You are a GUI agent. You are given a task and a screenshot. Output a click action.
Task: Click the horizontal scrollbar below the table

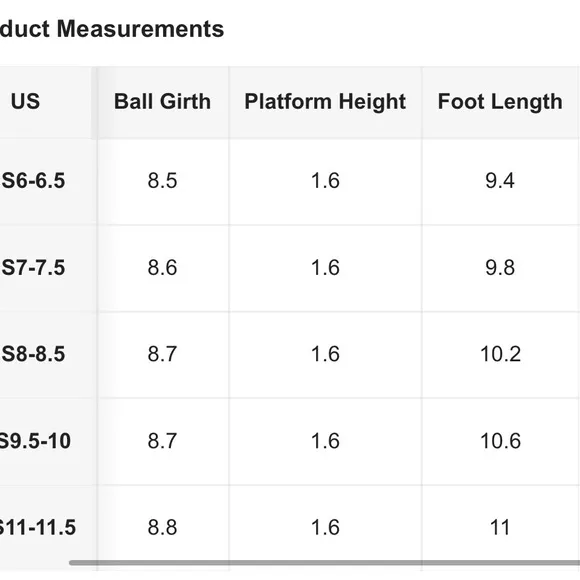[x=324, y=563]
